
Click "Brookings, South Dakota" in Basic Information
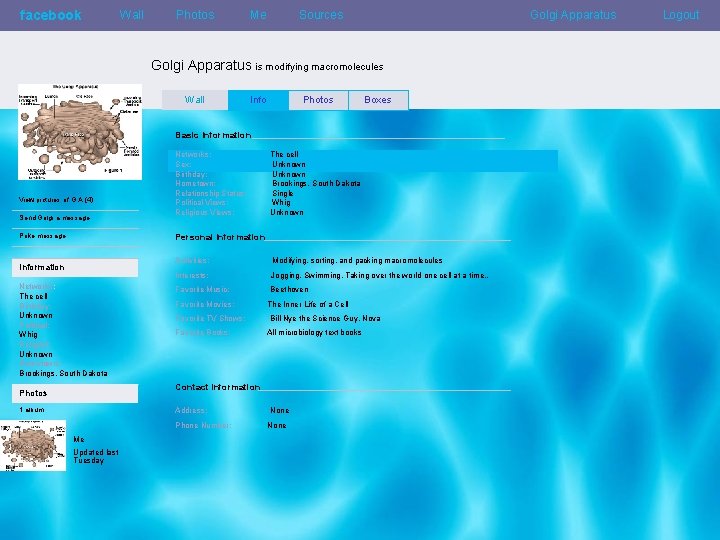pyautogui.click(x=316, y=184)
